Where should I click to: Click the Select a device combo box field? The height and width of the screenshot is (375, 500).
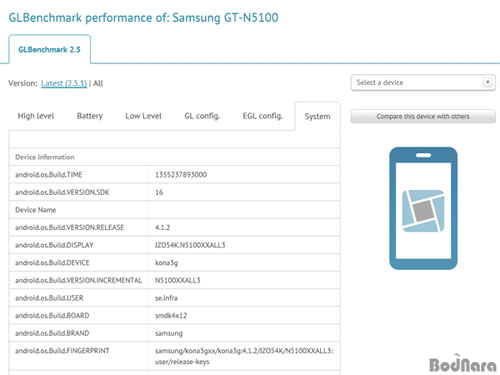pos(423,83)
